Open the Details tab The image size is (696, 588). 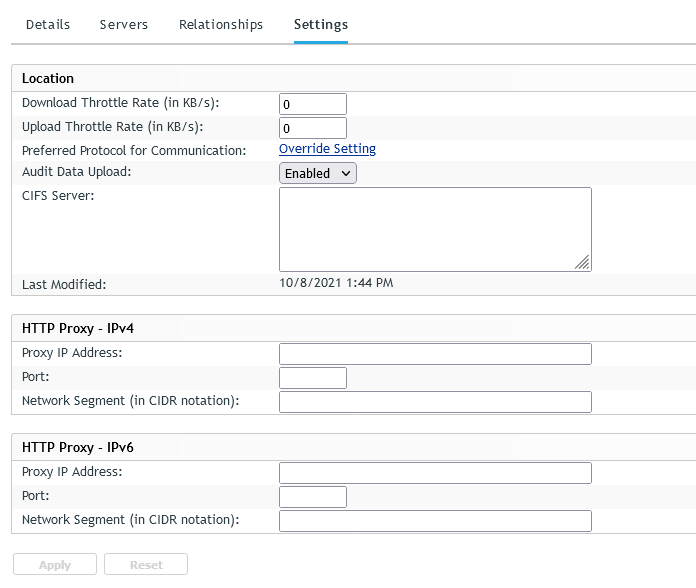[x=48, y=24]
